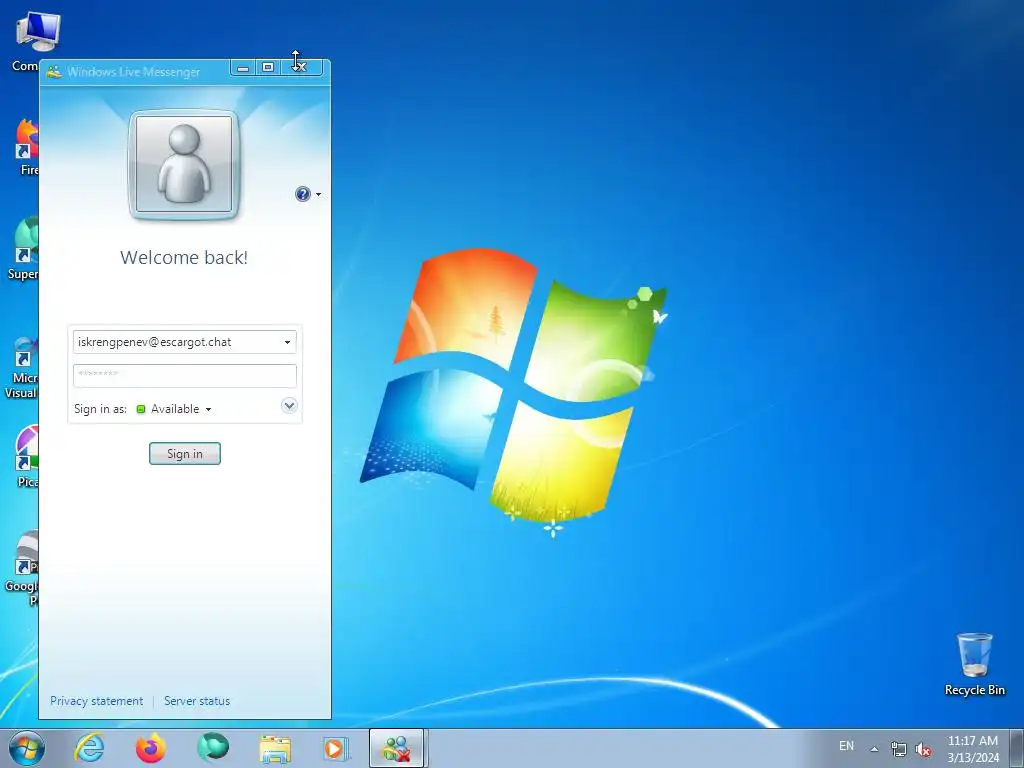Close the Windows Live Messenger window
The width and height of the screenshot is (1024, 768).
[302, 67]
